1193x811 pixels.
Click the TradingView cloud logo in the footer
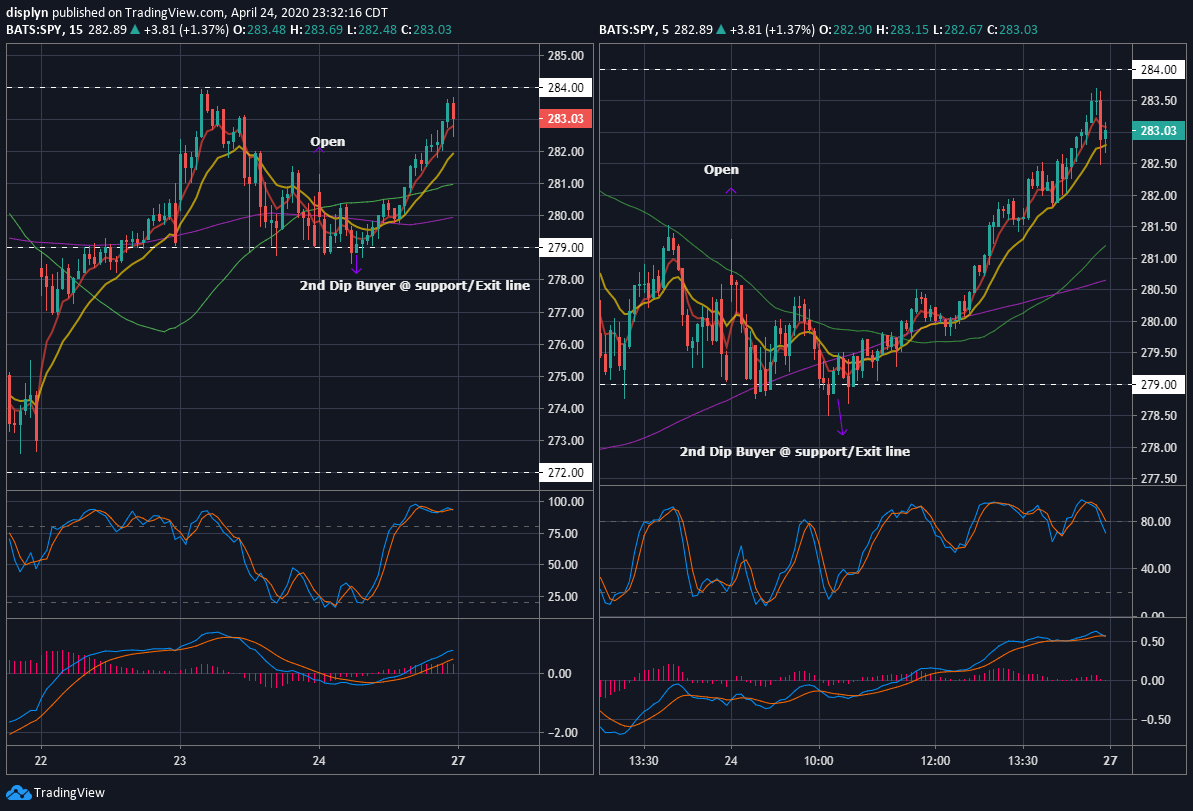click(x=18, y=792)
